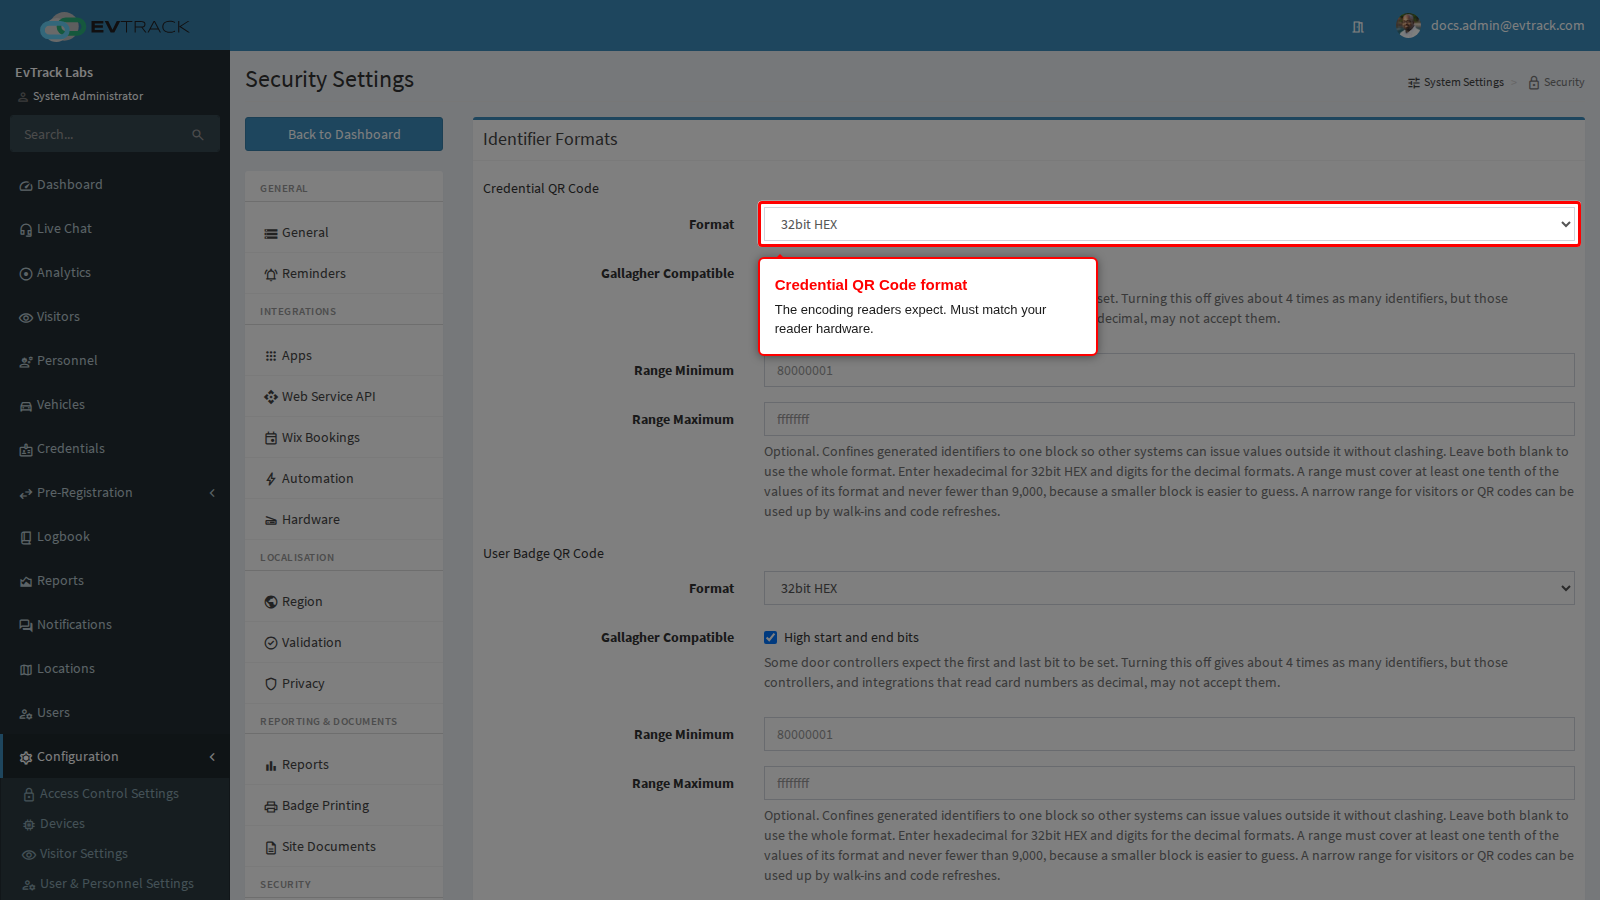Viewport: 1600px width, 900px height.
Task: Click the search magnifier icon in sidebar
Action: (x=198, y=135)
